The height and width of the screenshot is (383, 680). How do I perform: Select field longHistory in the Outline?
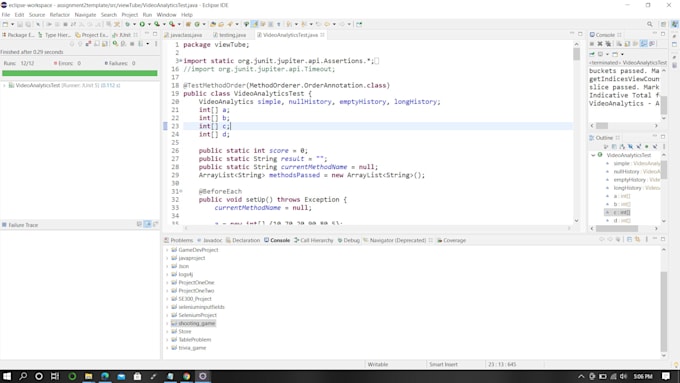(632, 188)
